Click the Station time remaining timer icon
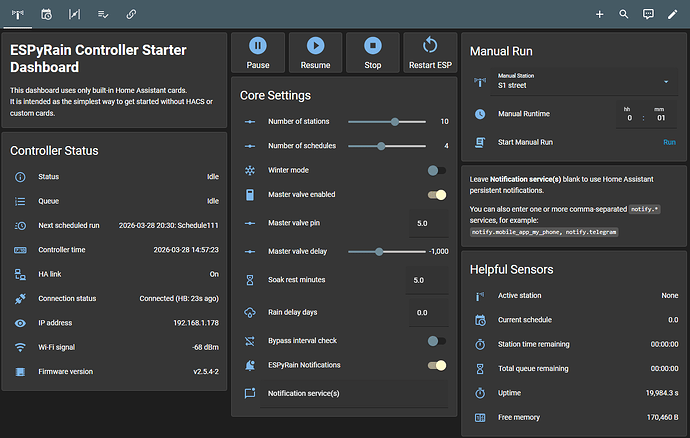Image resolution: width=690 pixels, height=438 pixels. click(x=480, y=344)
